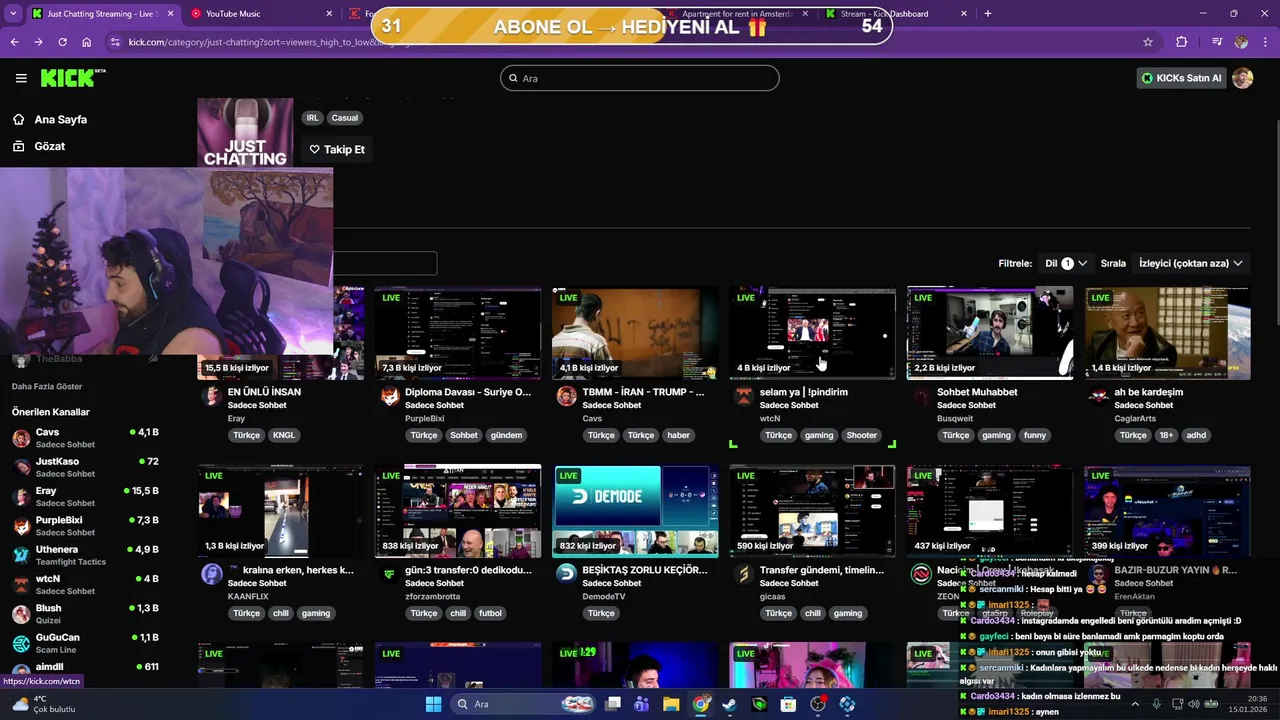The height and width of the screenshot is (720, 1280).
Task: Go to Ana Sayfa in the sidebar
Action: (x=60, y=119)
